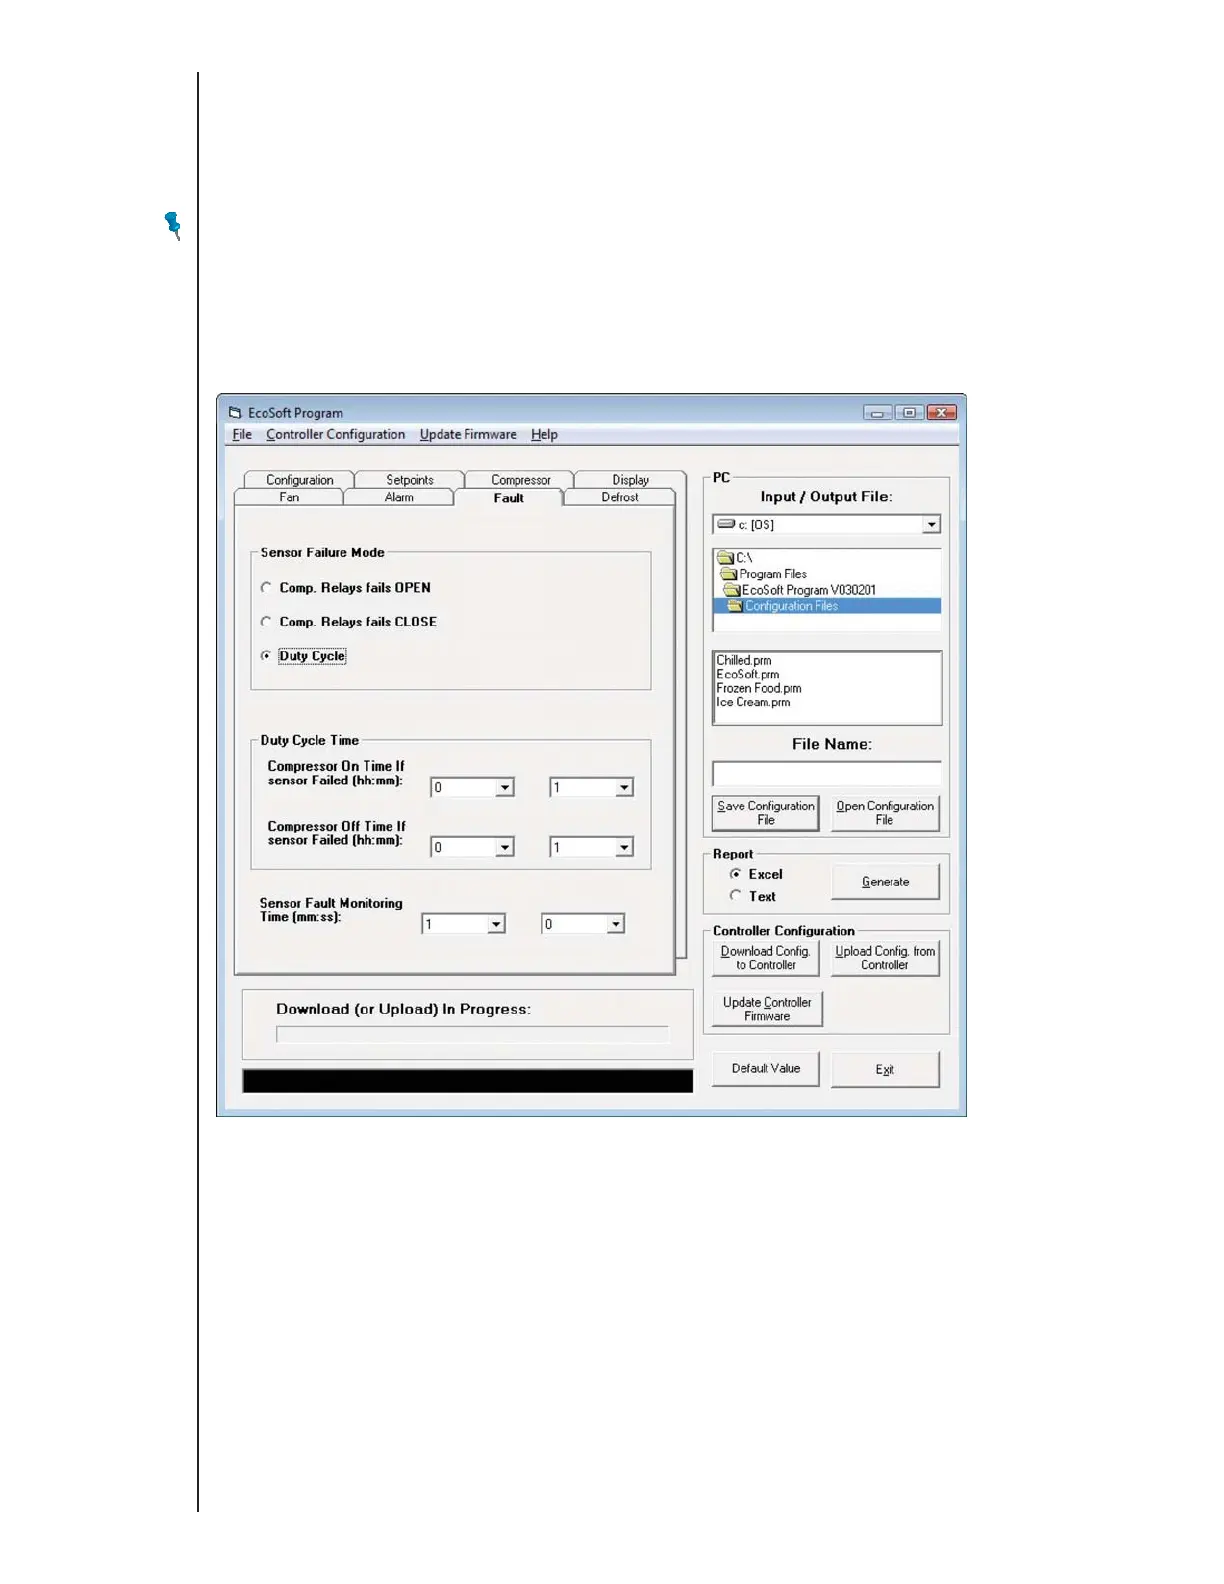
Task: Switch to the Fault tab
Action: pyautogui.click(x=508, y=497)
